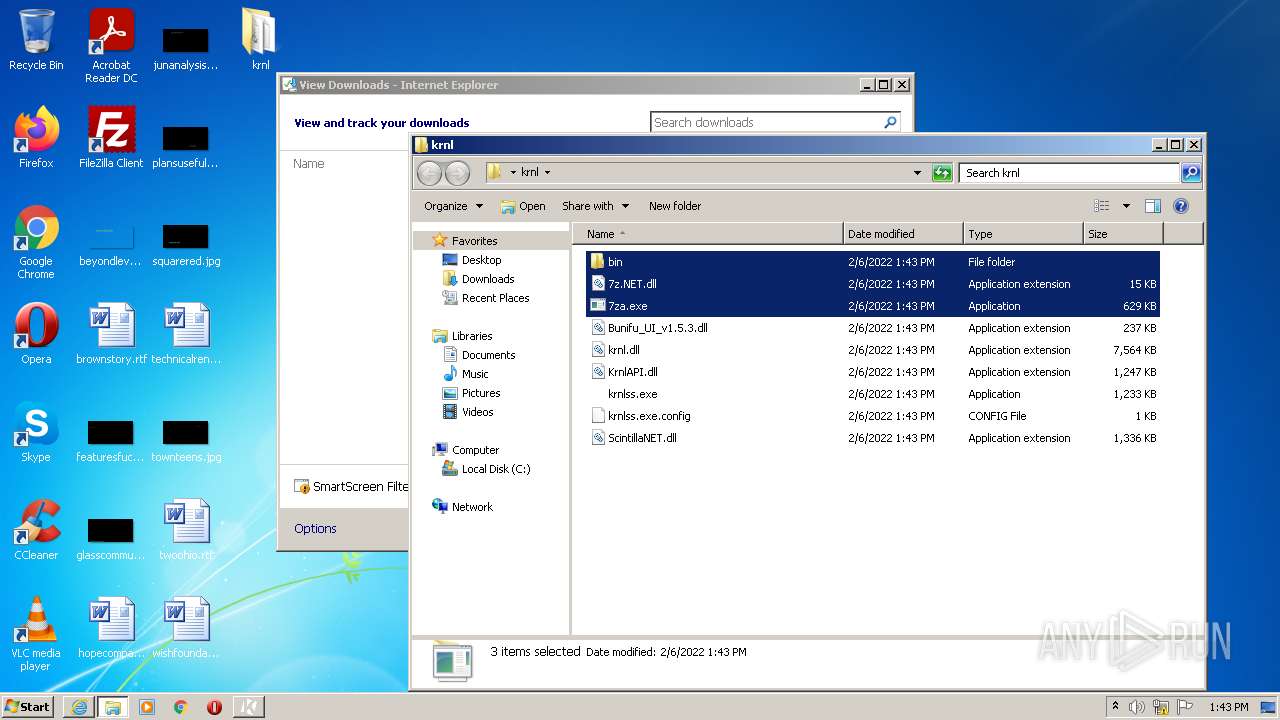Open squarered.jpg file on desktop
1280x720 pixels.
tap(186, 245)
